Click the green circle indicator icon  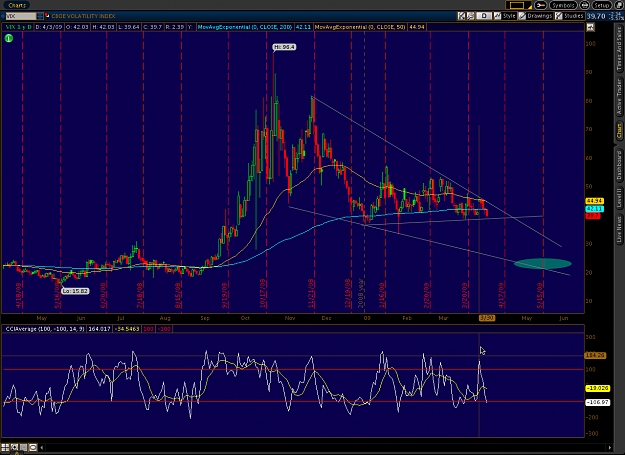[x=9, y=38]
